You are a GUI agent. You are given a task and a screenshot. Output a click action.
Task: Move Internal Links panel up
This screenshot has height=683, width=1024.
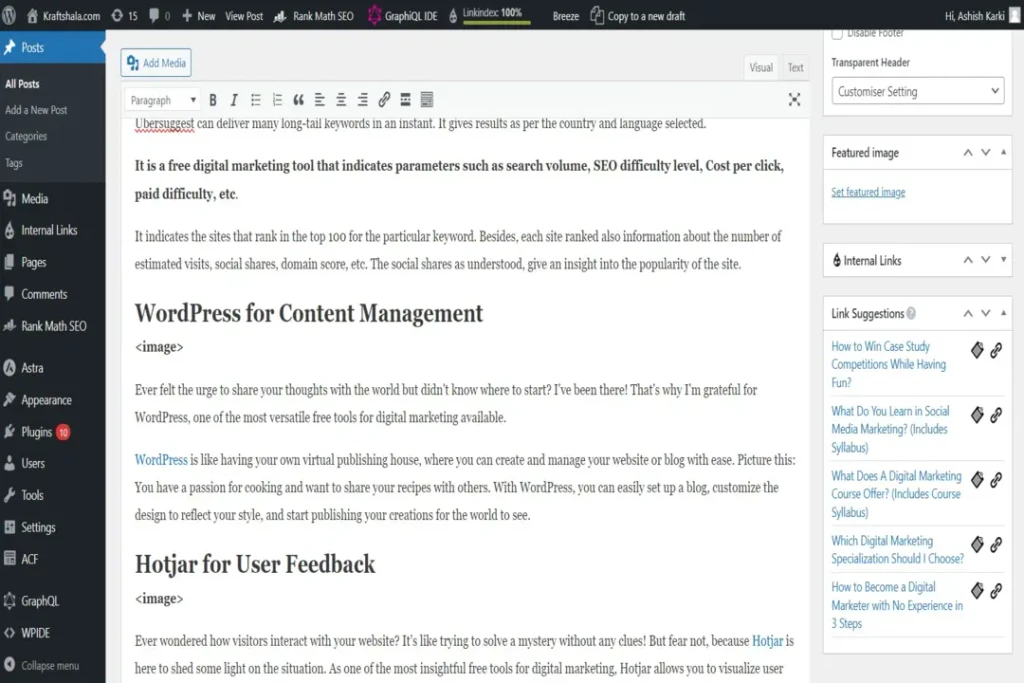click(968, 260)
